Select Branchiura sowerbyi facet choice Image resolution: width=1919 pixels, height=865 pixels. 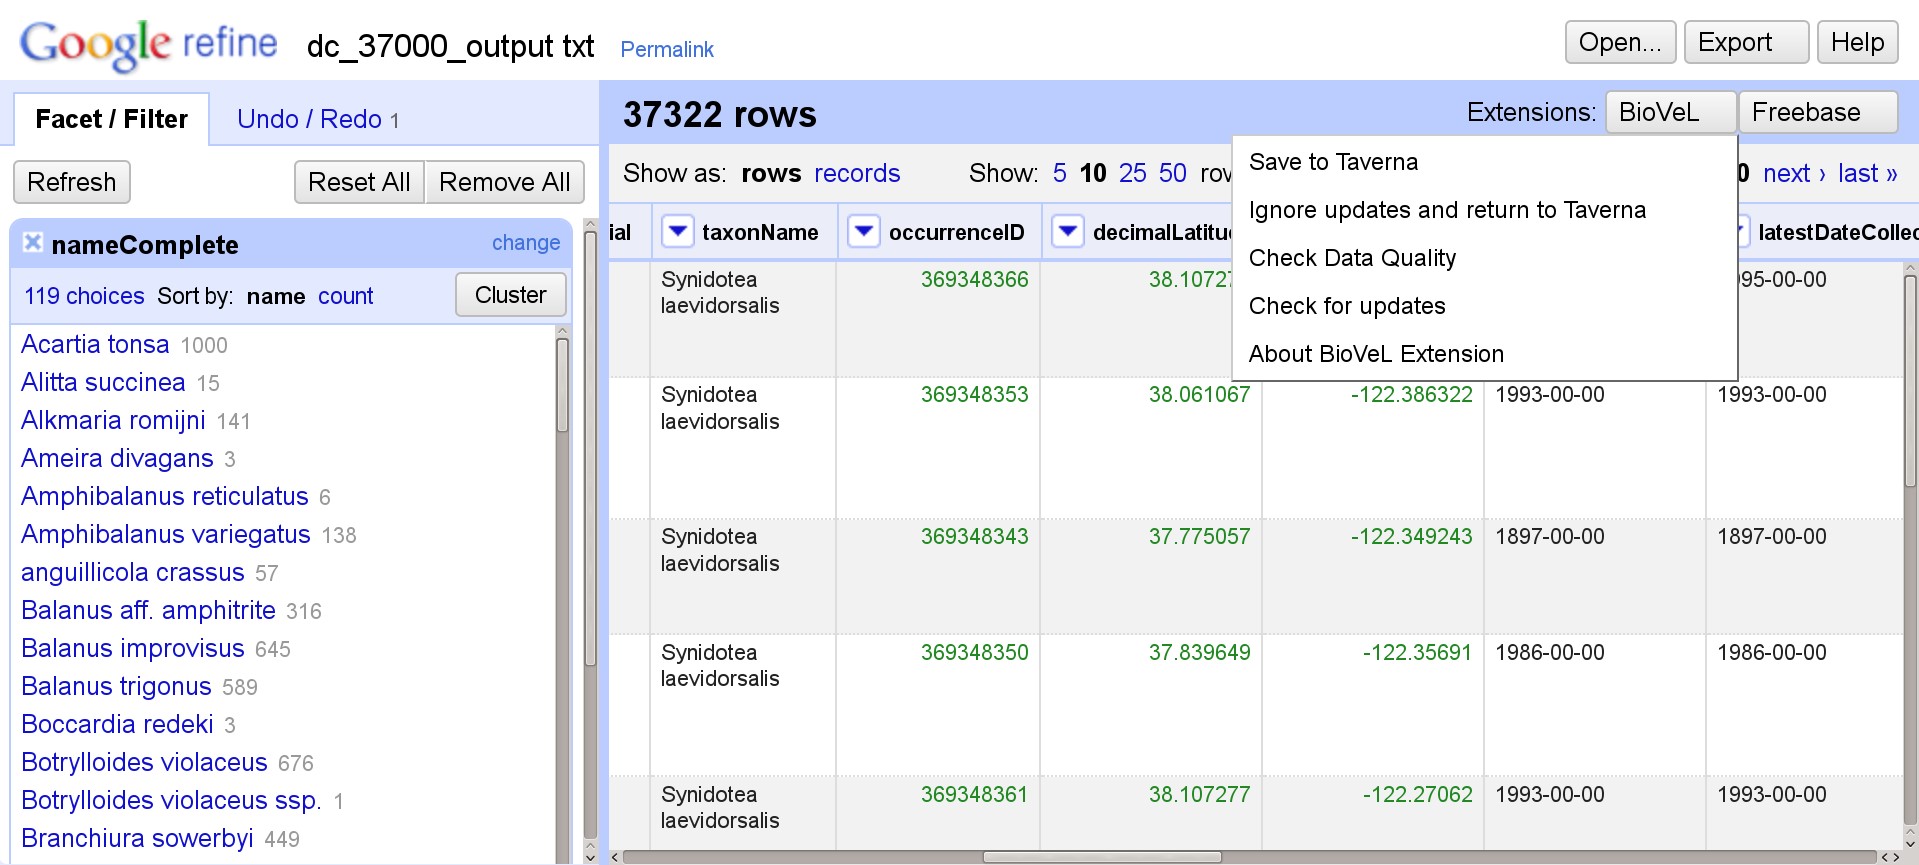coord(137,838)
